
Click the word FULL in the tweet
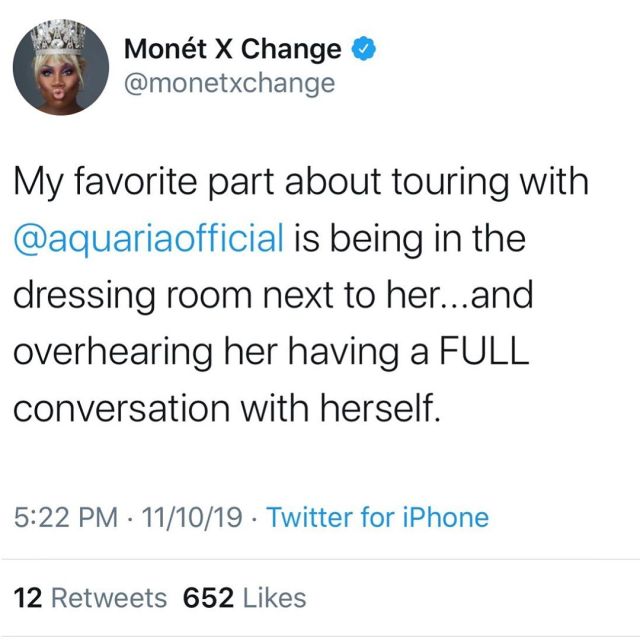pyautogui.click(x=484, y=351)
